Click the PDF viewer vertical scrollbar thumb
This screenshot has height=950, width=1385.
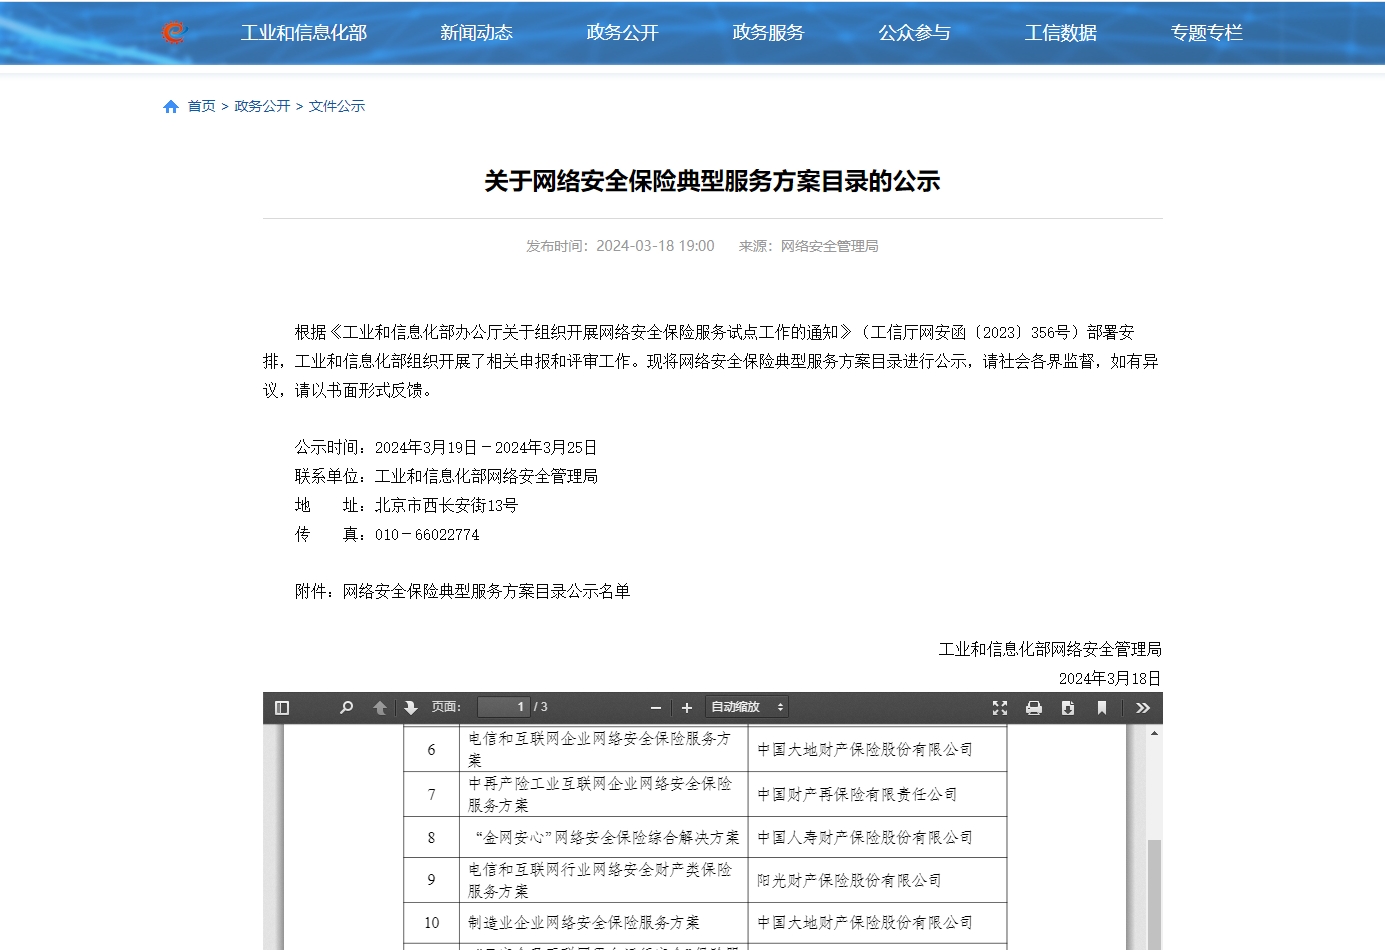[x=1154, y=893]
